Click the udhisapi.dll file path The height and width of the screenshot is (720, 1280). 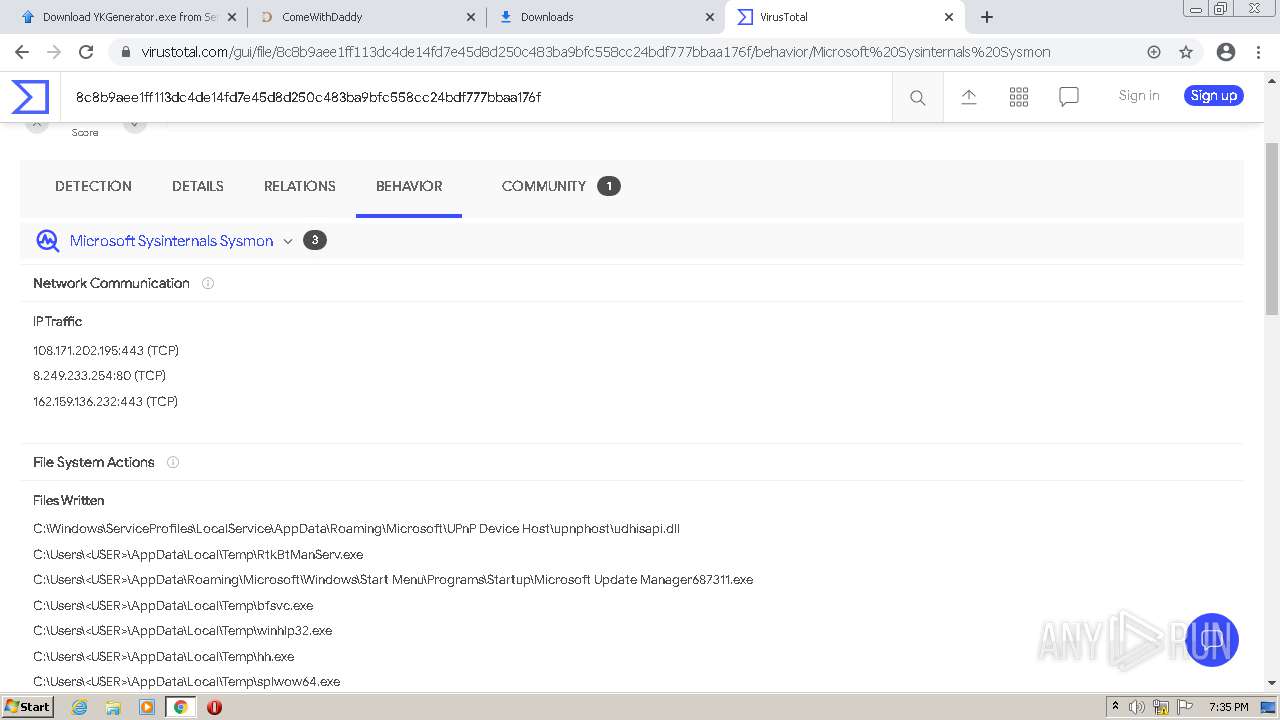coord(356,529)
